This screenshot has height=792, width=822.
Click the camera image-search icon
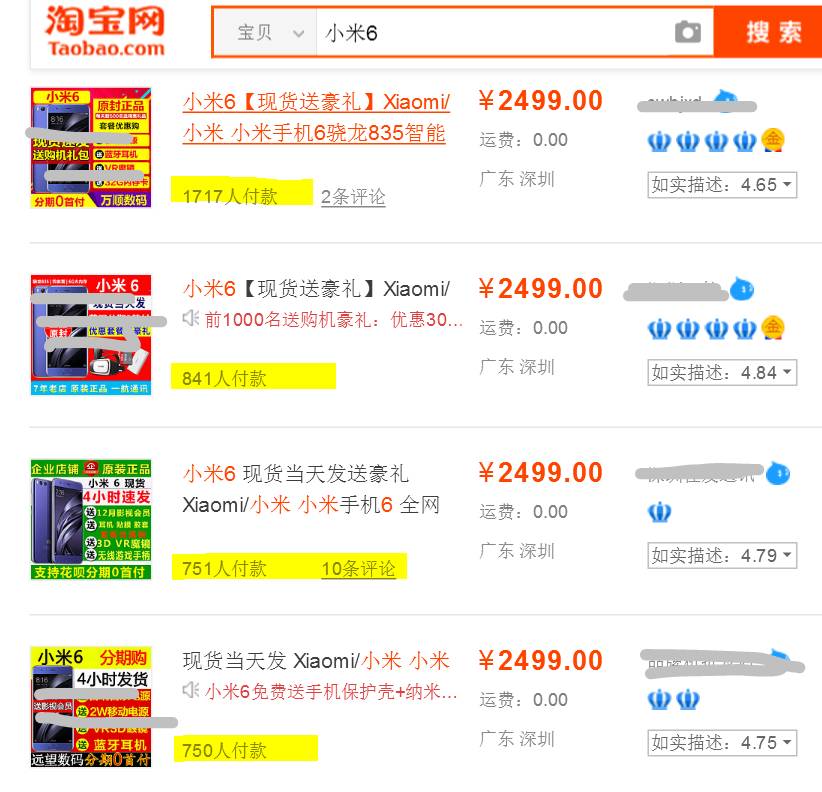click(x=688, y=32)
